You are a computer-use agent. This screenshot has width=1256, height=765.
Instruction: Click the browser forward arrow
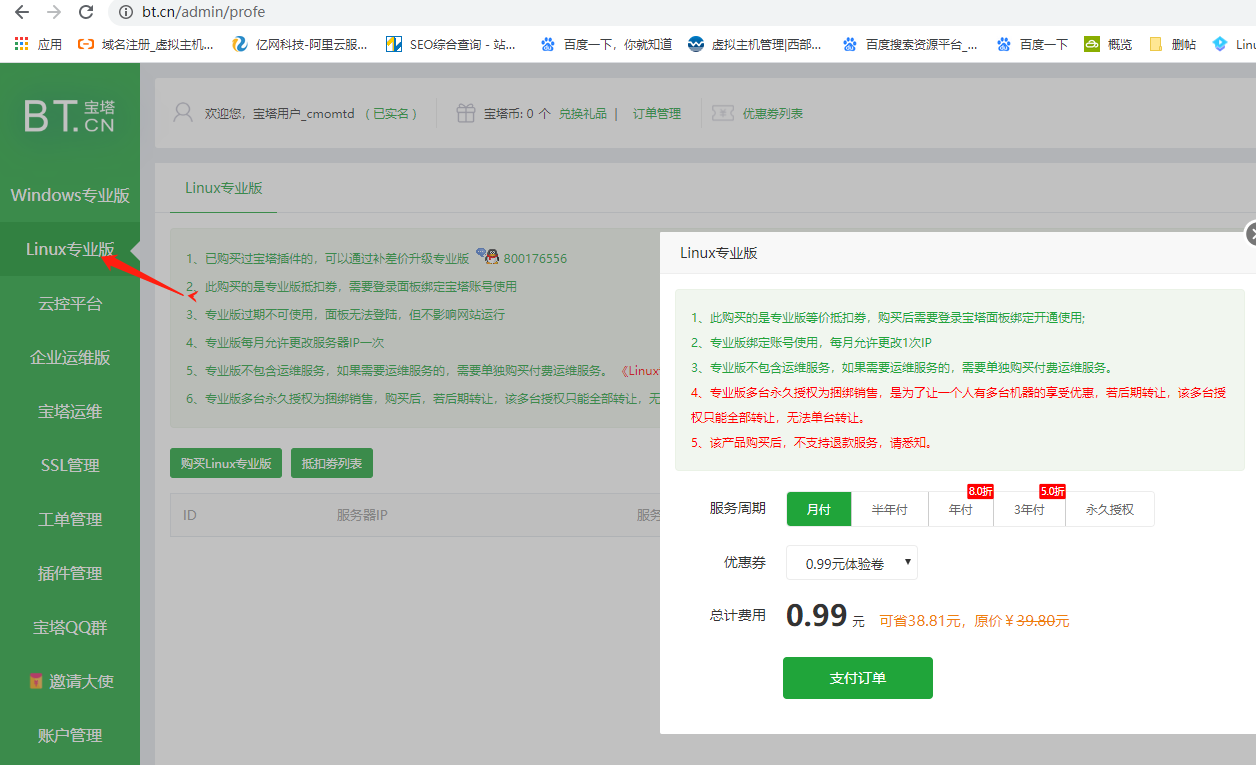(53, 12)
